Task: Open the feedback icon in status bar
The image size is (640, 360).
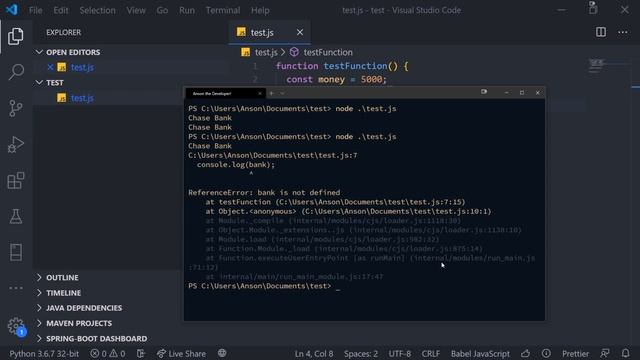Action: coord(605,353)
